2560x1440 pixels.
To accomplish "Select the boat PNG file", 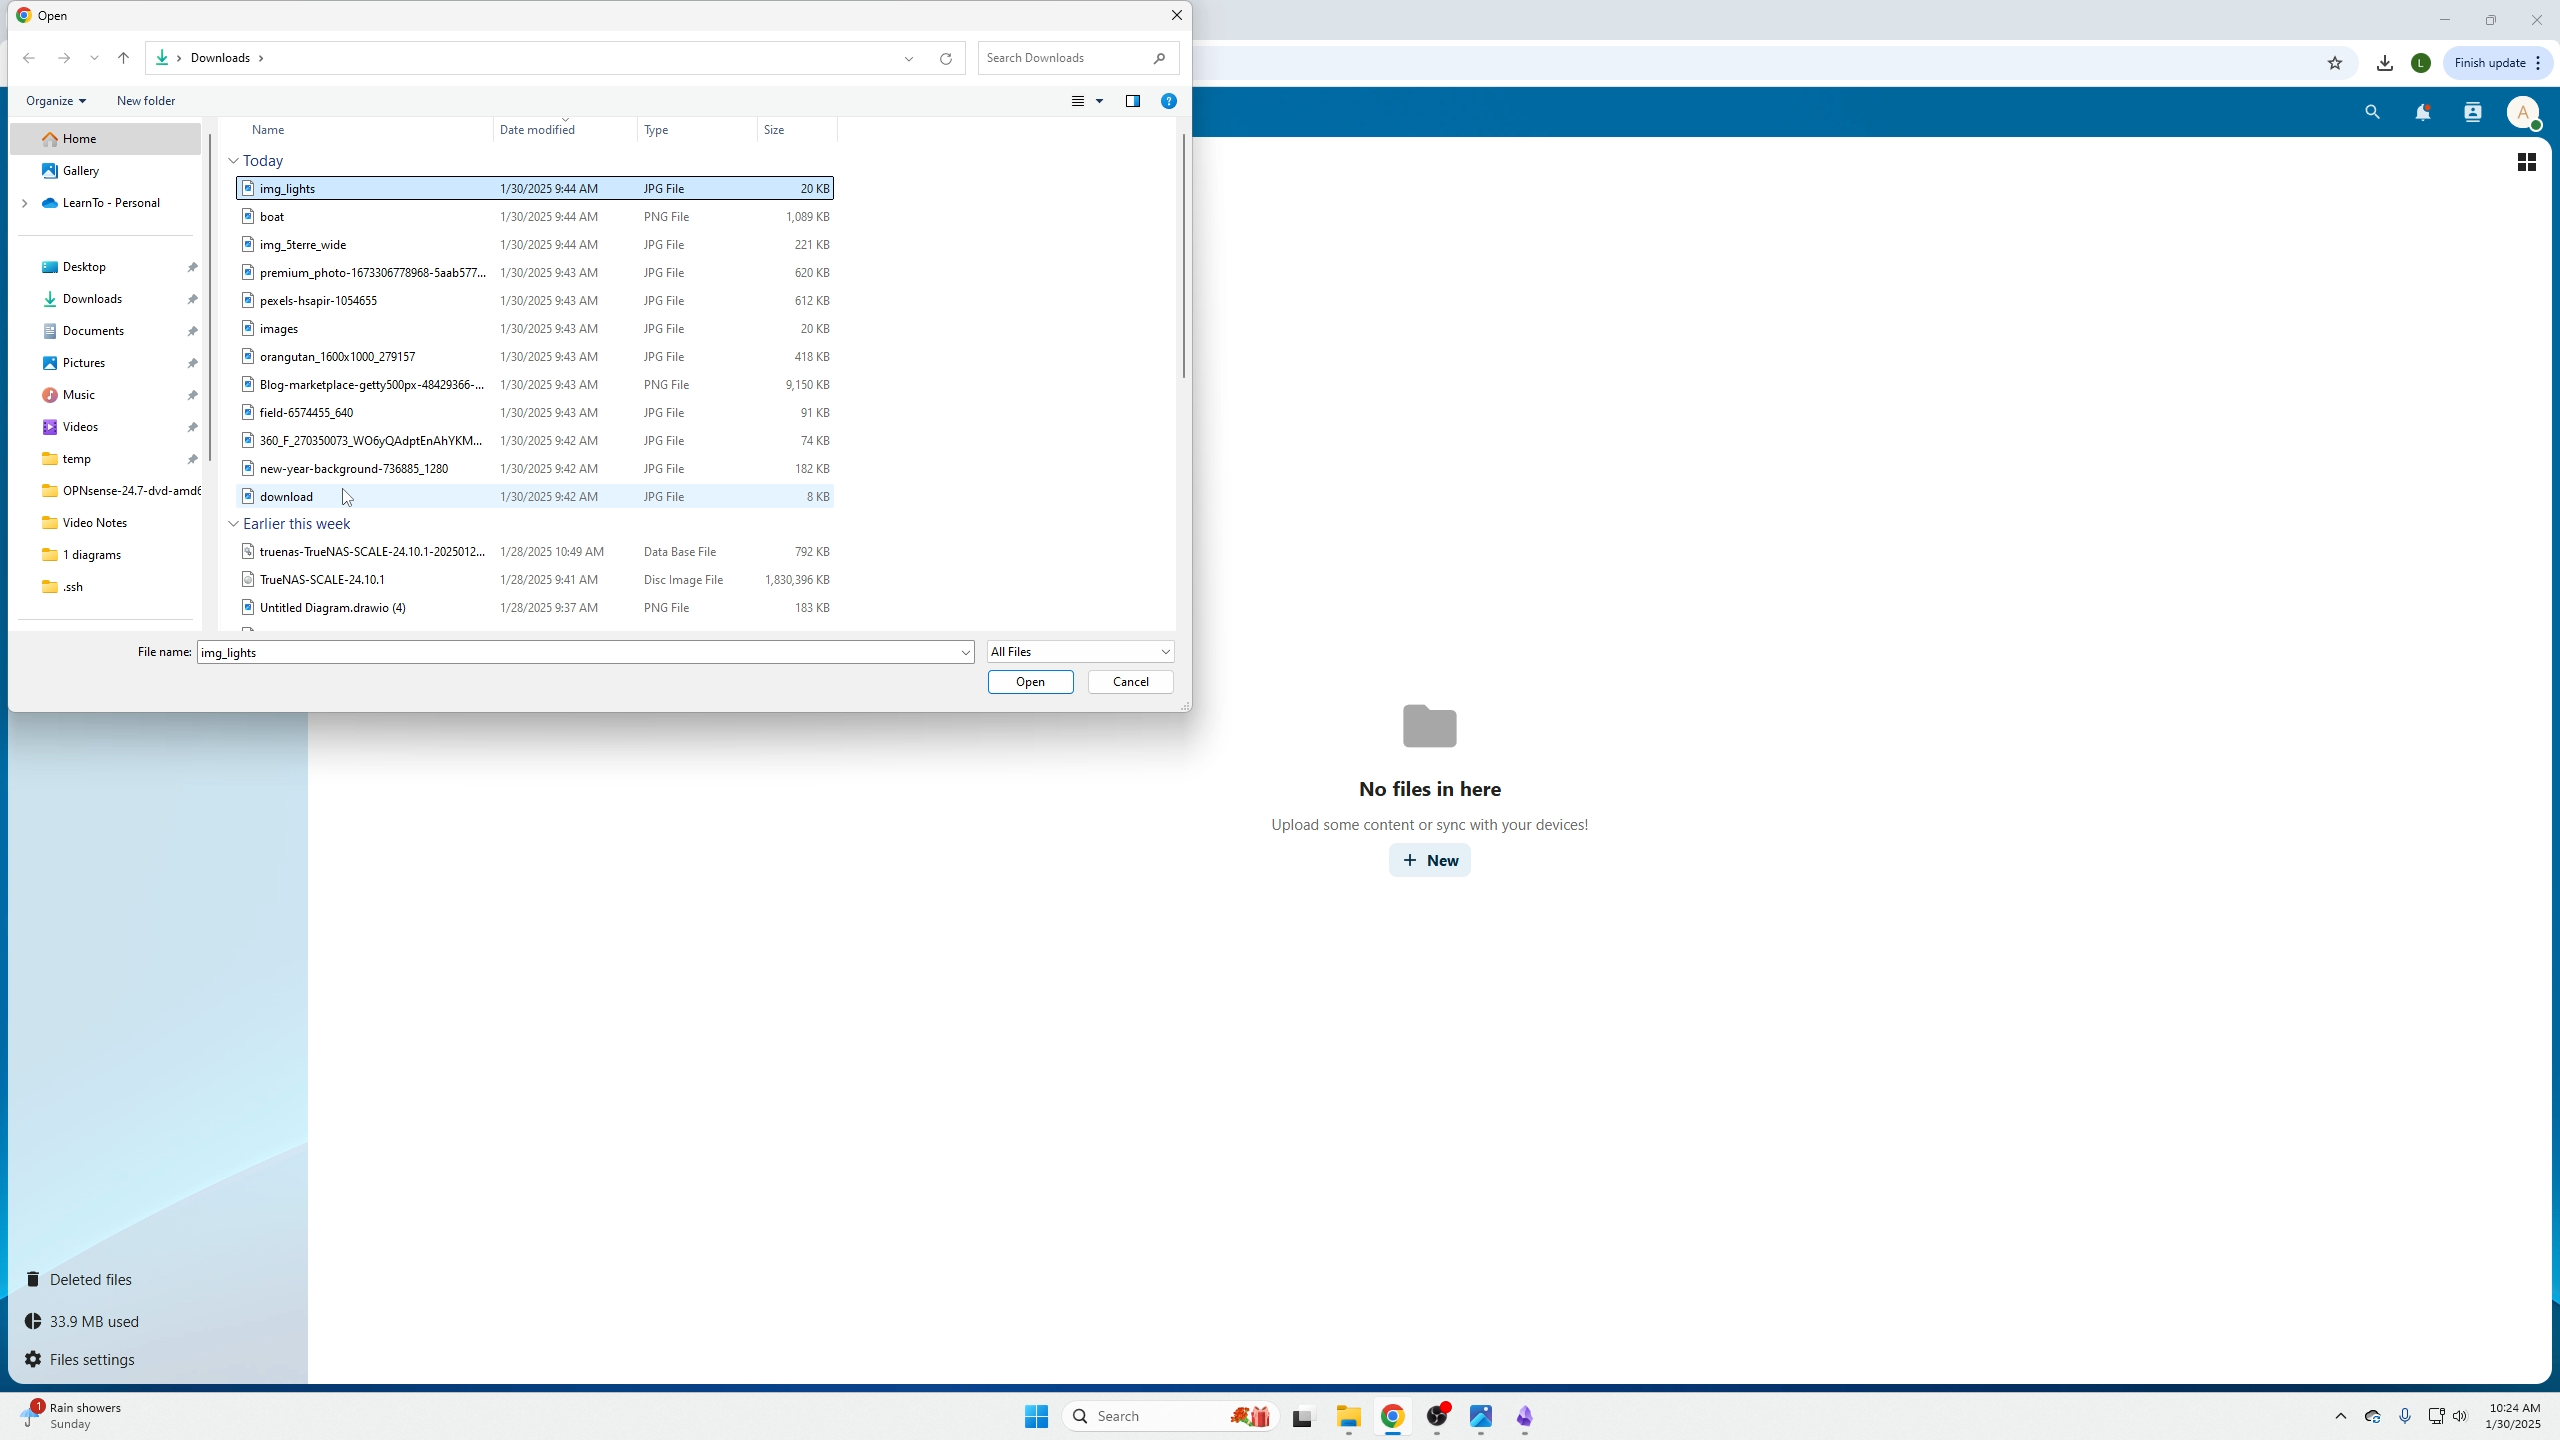I will click(272, 217).
